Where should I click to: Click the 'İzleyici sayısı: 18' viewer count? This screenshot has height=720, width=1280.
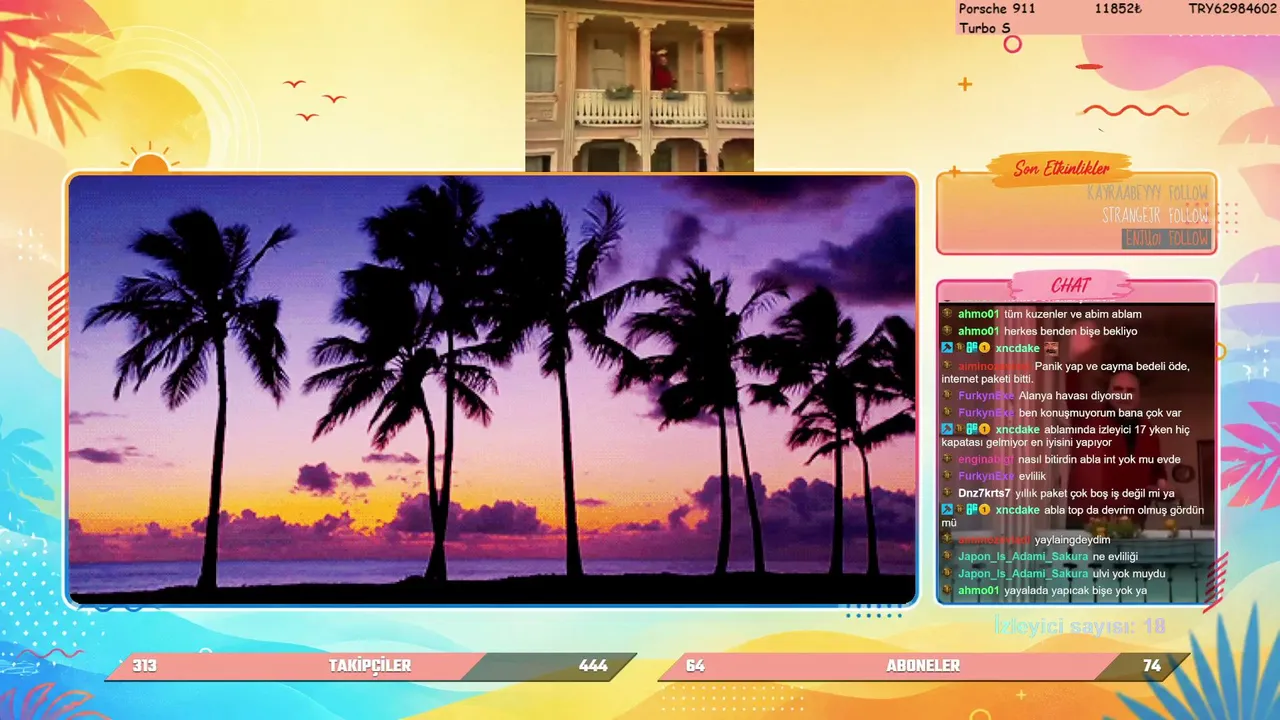pos(1080,626)
